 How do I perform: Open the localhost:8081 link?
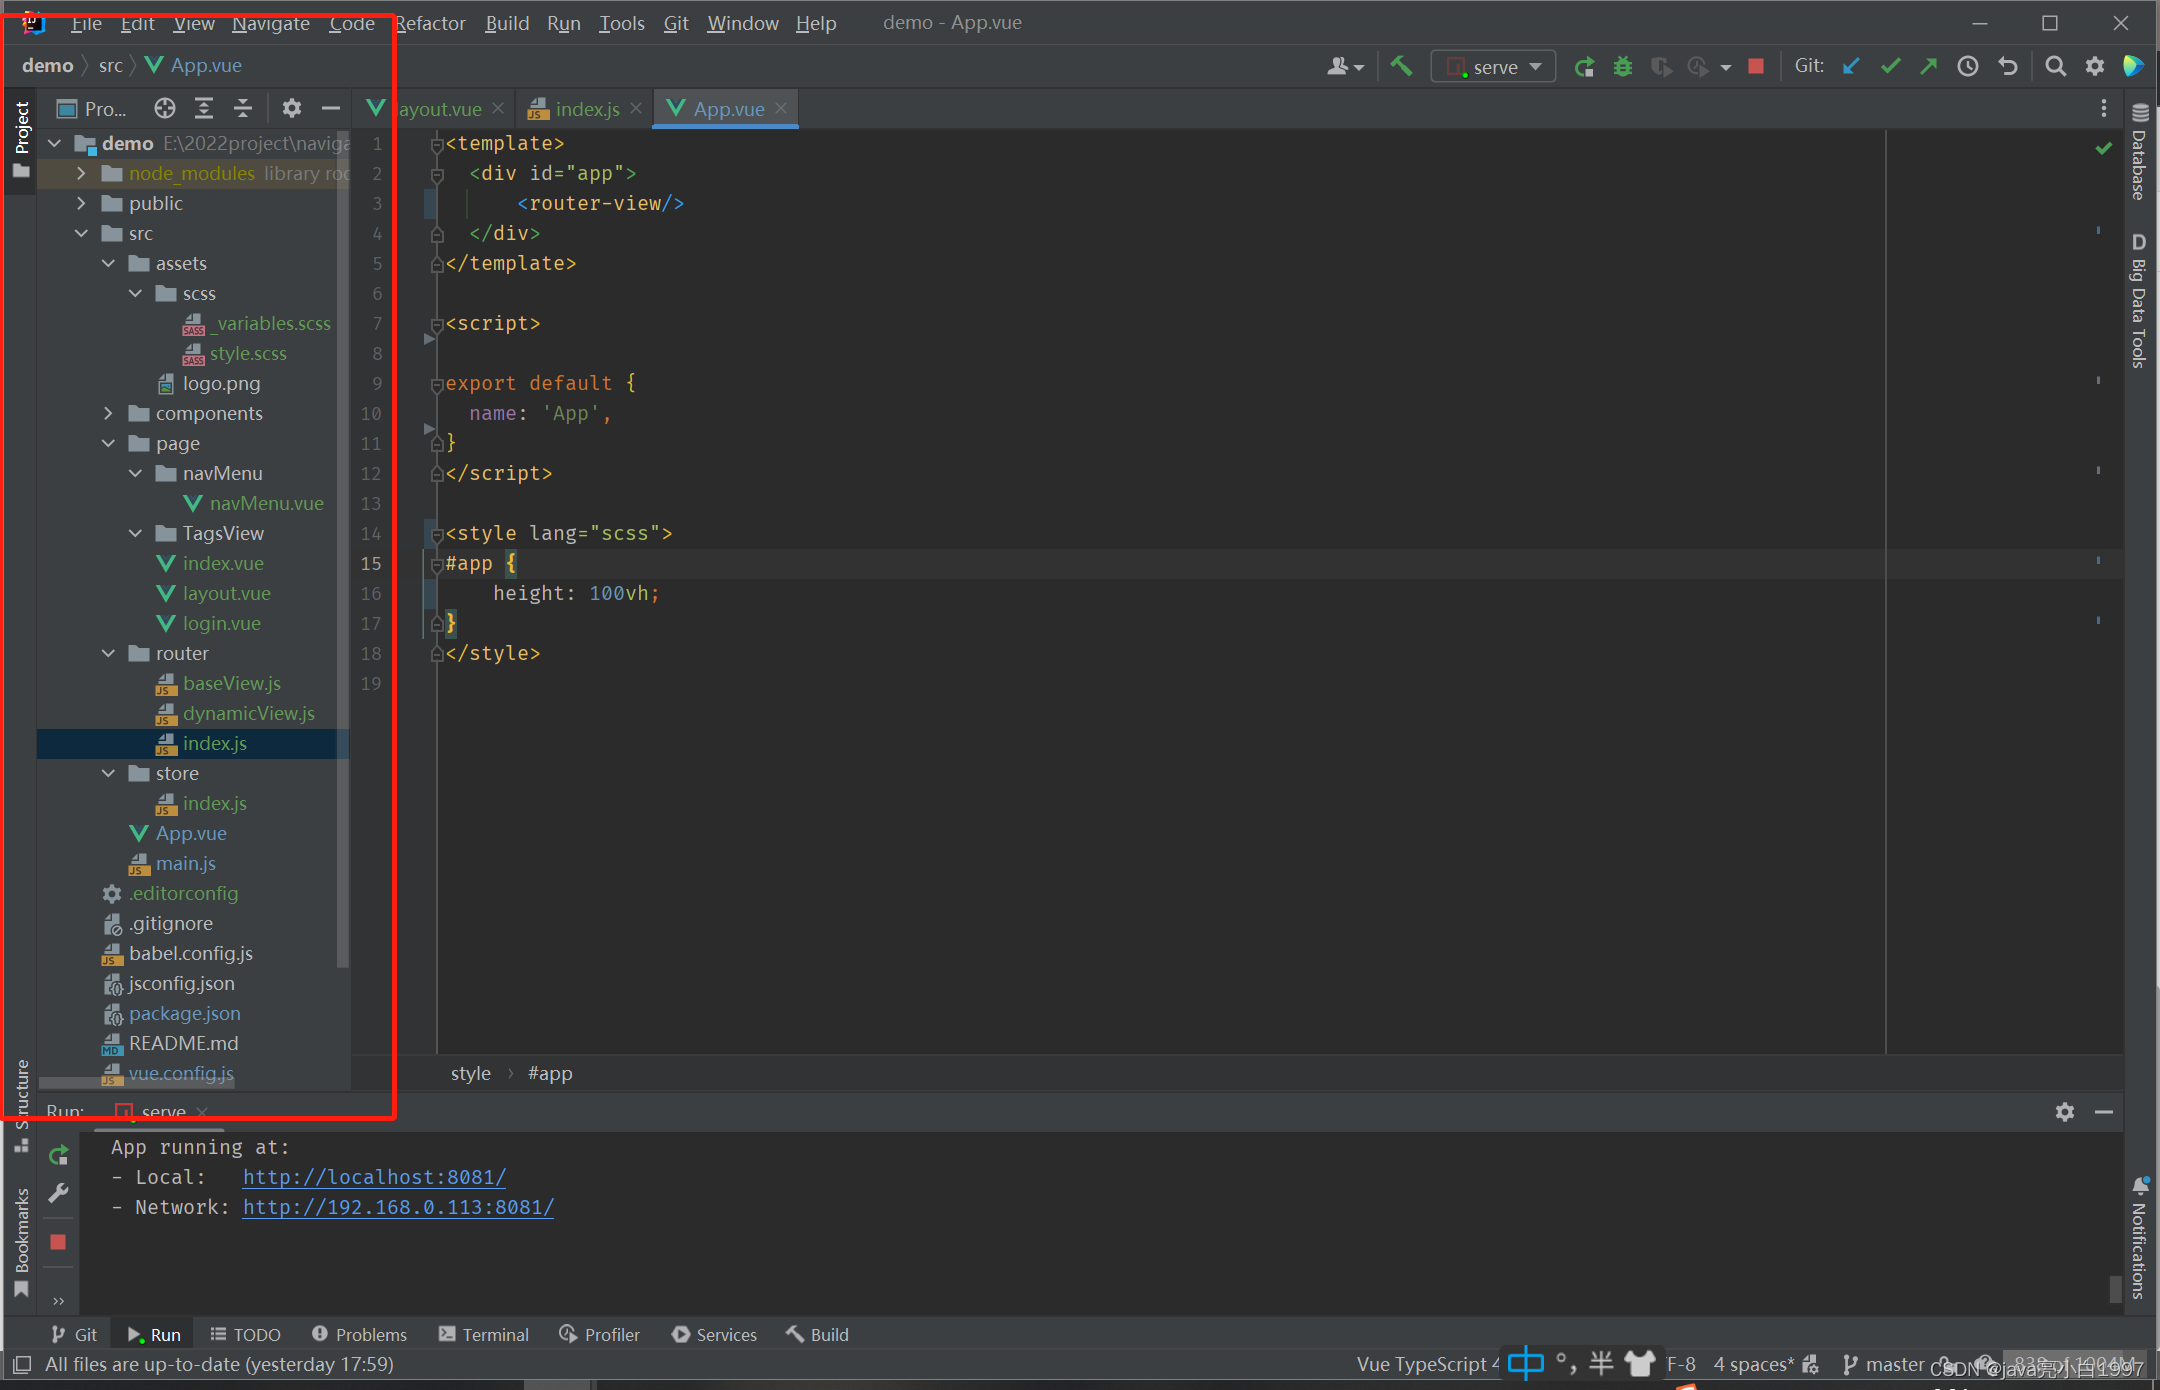coord(374,1177)
